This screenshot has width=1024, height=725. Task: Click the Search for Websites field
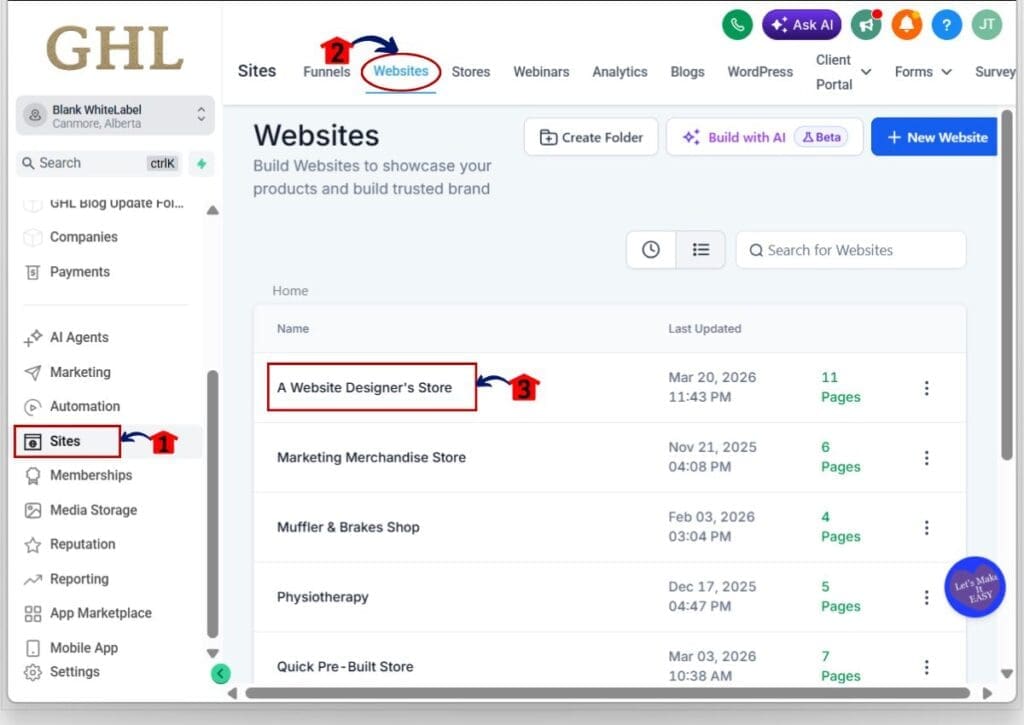(851, 250)
